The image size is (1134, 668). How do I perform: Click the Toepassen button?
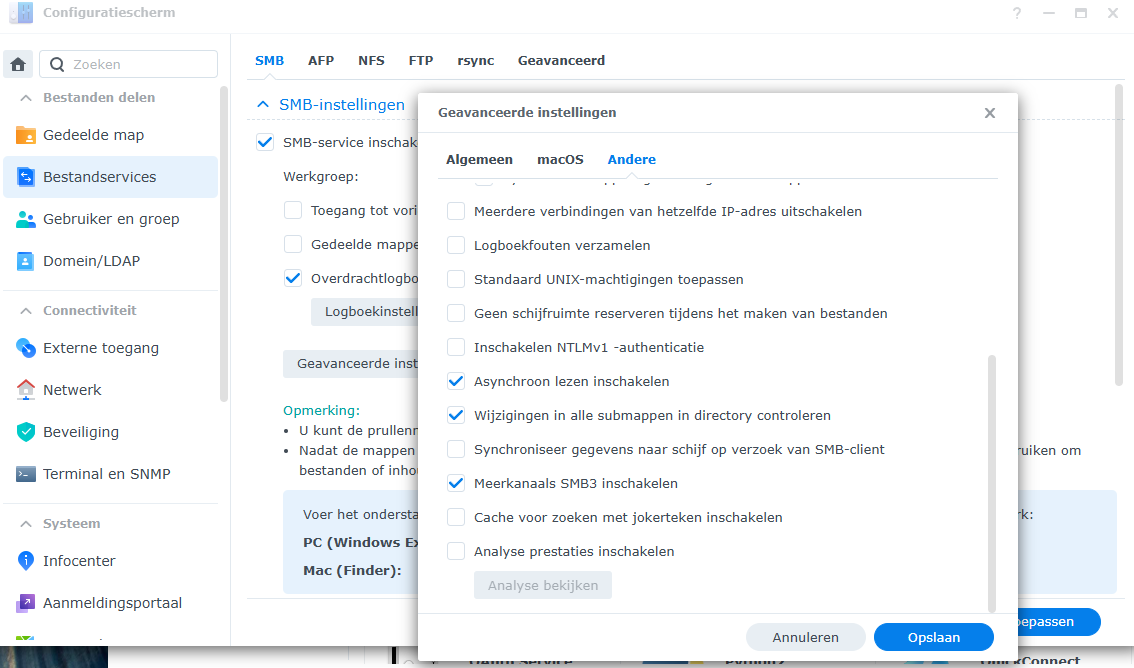[x=1059, y=622]
